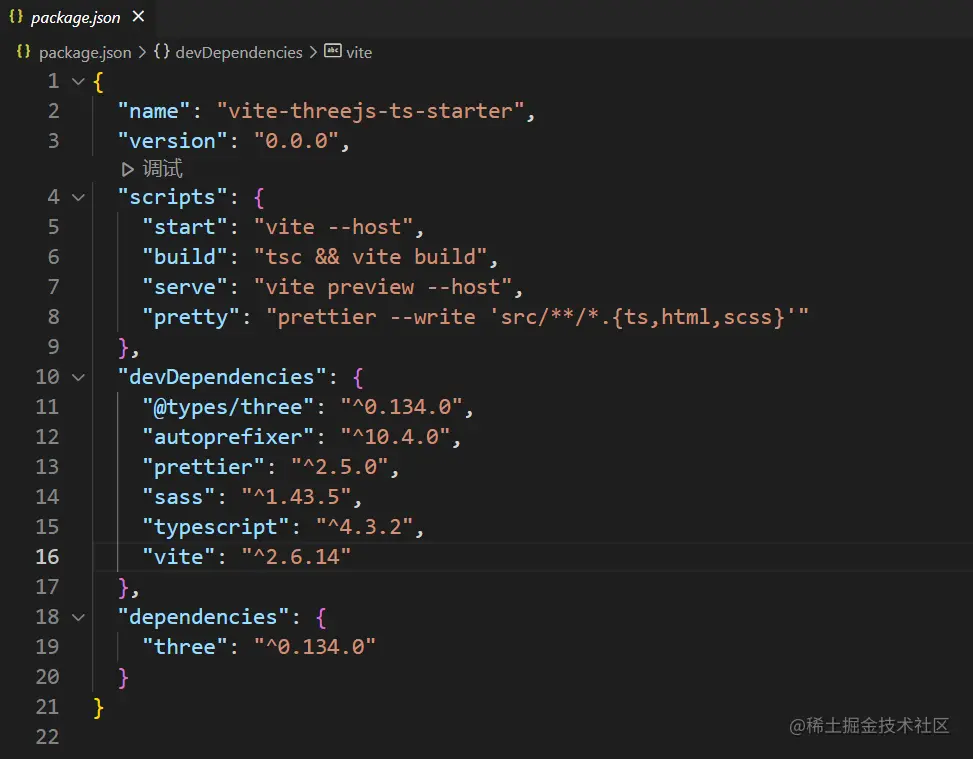Collapse the scripts block on line 4
973x759 pixels.
pos(78,197)
